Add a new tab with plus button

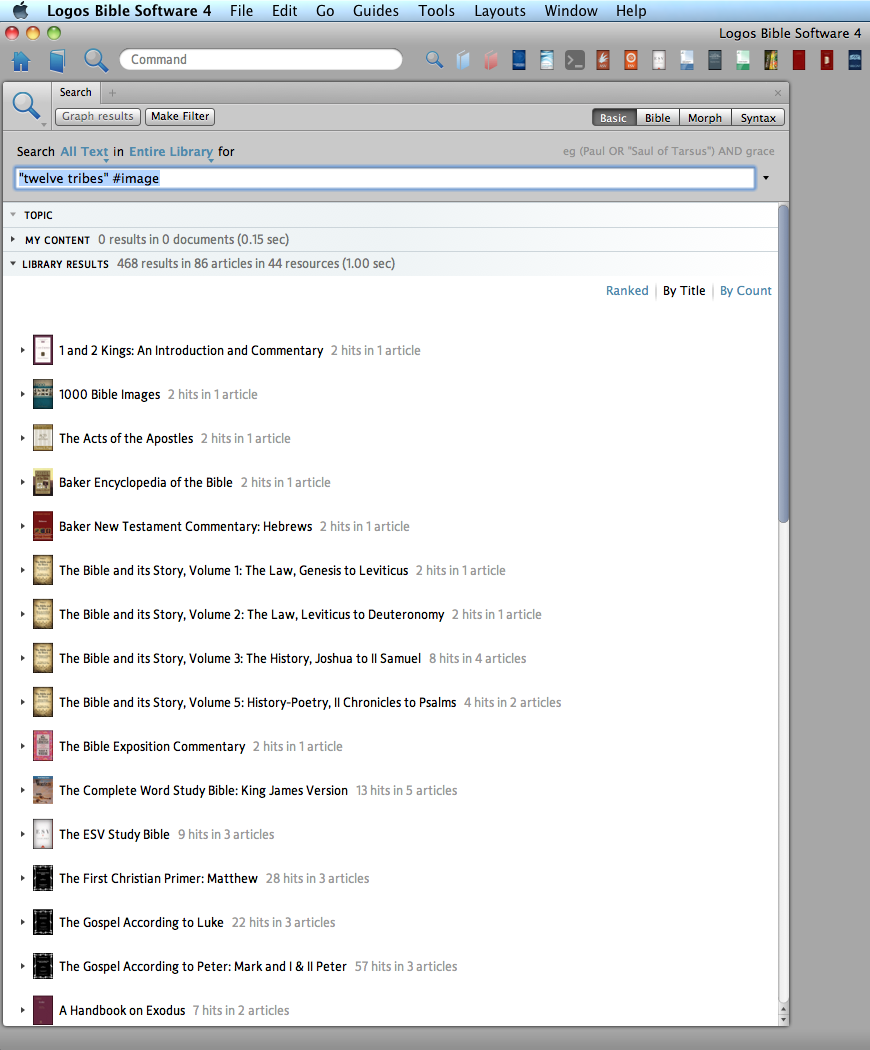click(113, 93)
